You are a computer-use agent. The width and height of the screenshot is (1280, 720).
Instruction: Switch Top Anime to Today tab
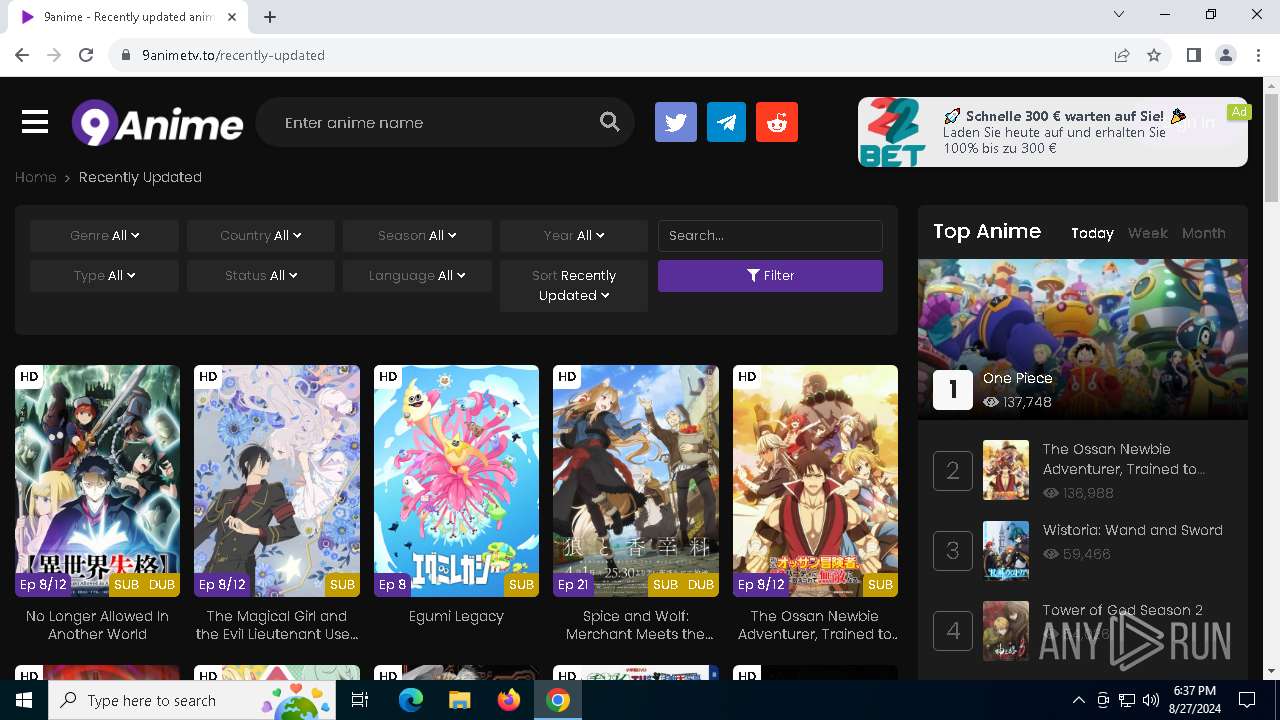coord(1092,233)
